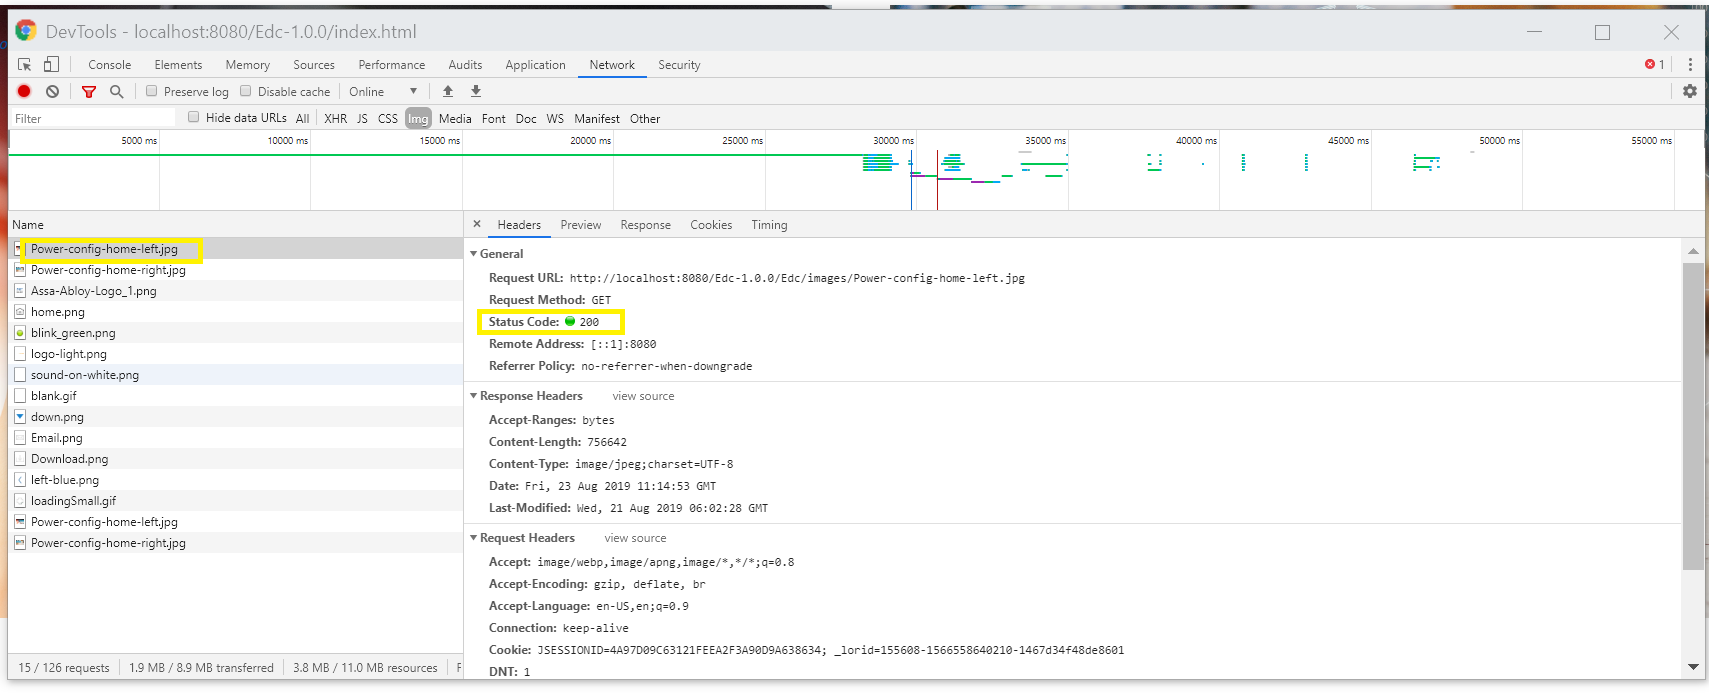Enable the Disable cache checkbox
The image size is (1709, 694).
point(246,91)
